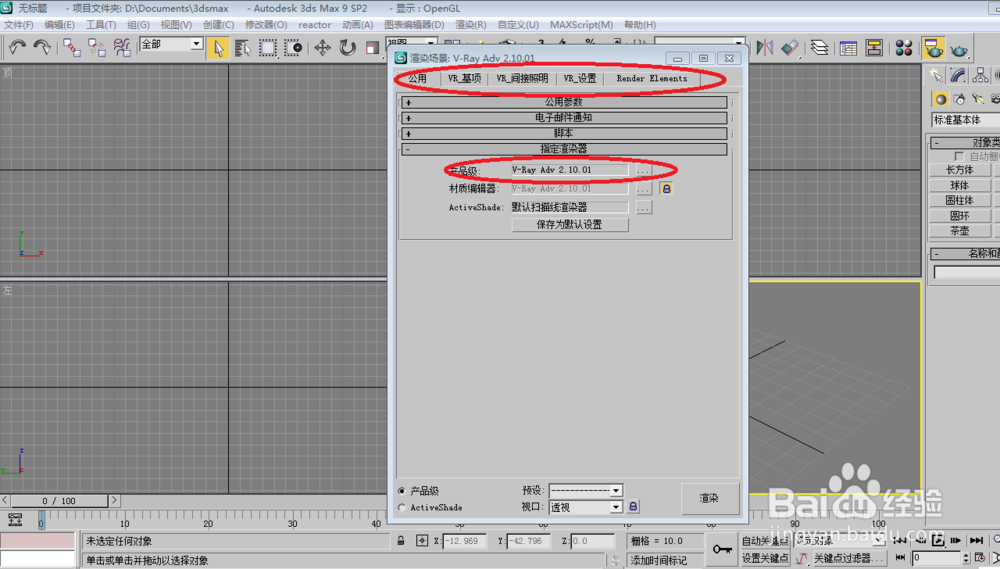Open Render Scene dialog teapot icon
The height and width of the screenshot is (569, 1000).
coord(933,48)
